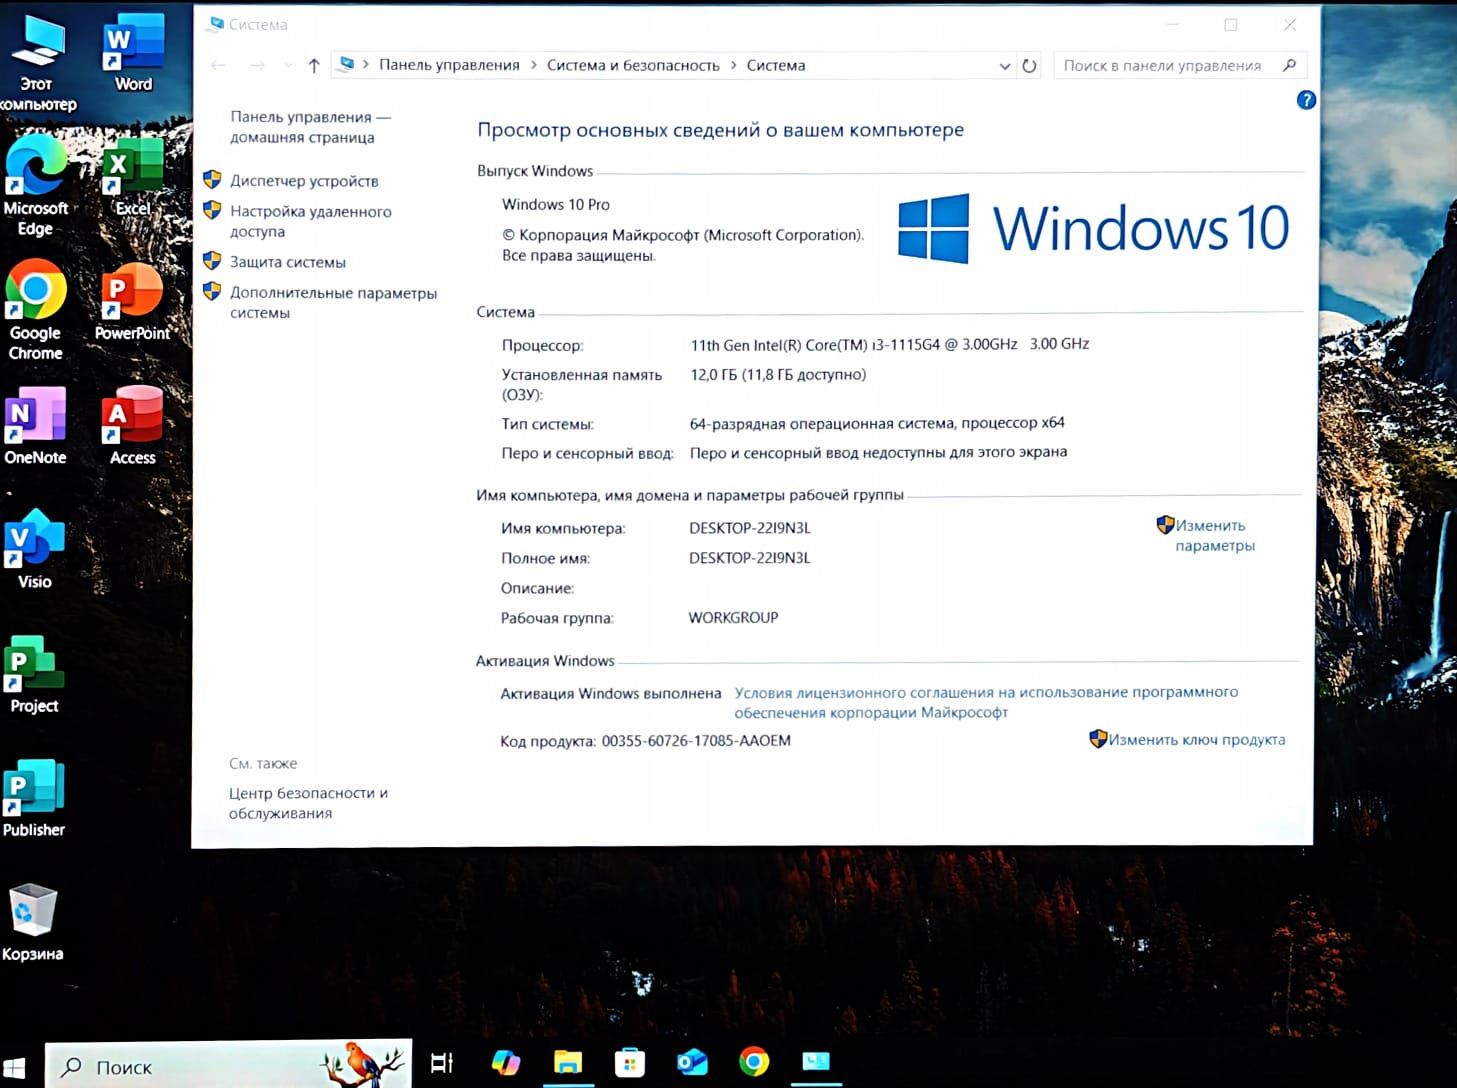Viewport: 1457px width, 1088px height.
Task: Open Защита системы link
Action: point(288,262)
